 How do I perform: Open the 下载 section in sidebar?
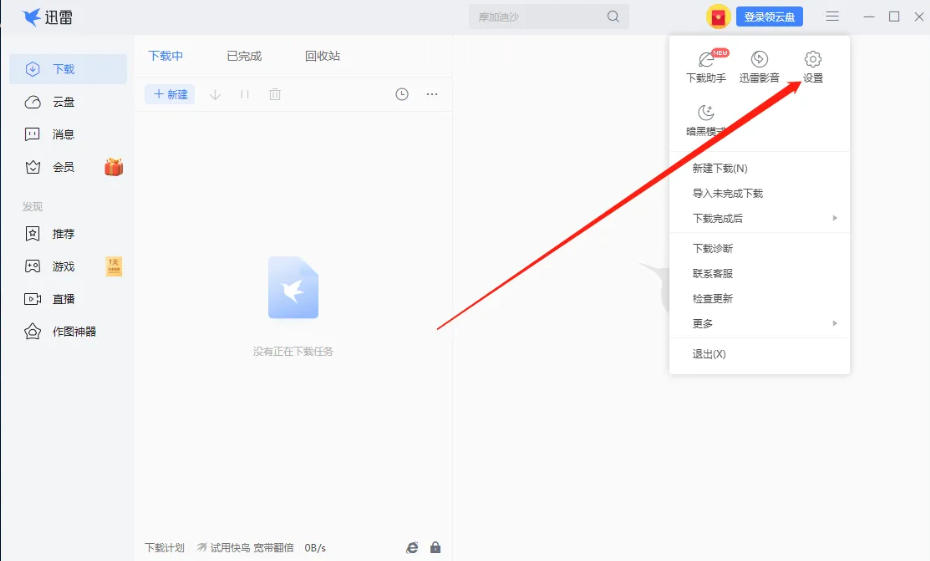click(x=68, y=69)
